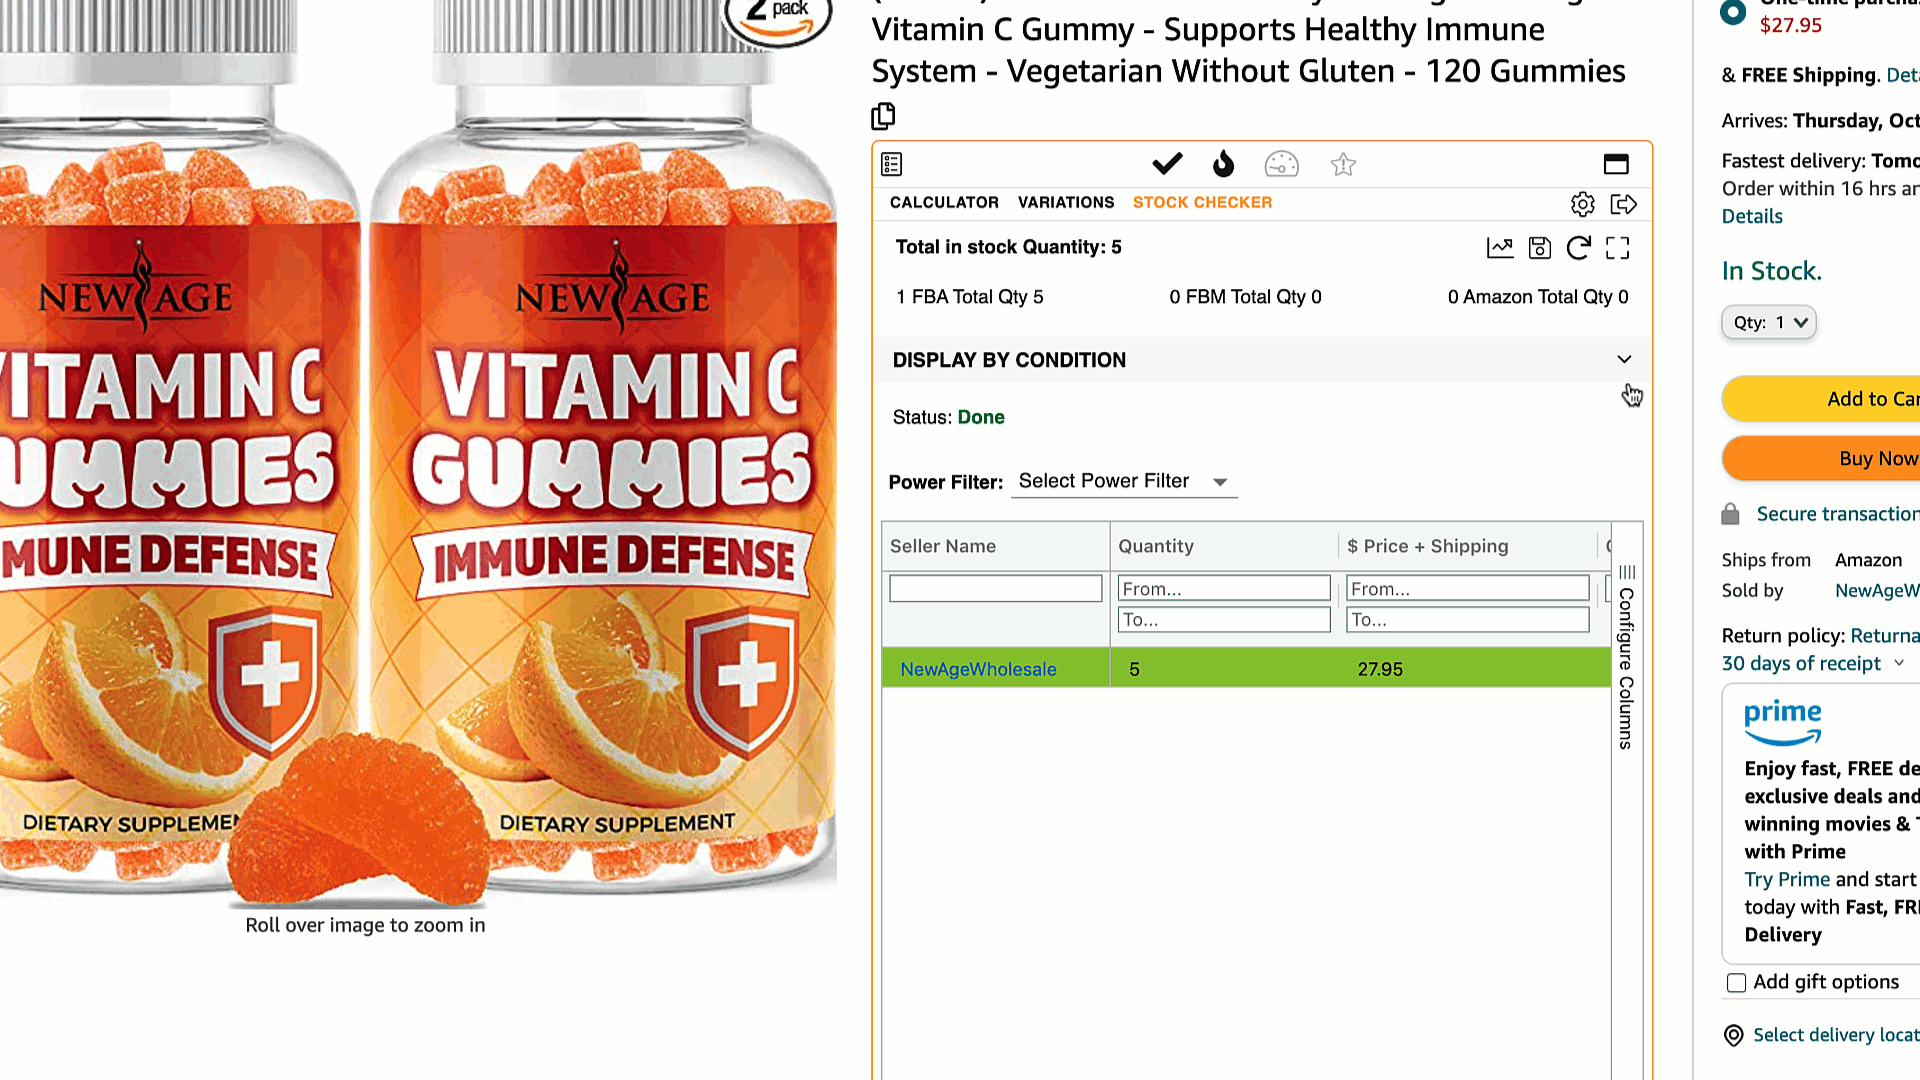Open extension settings gear icon
1920x1080 pixels.
(x=1582, y=204)
